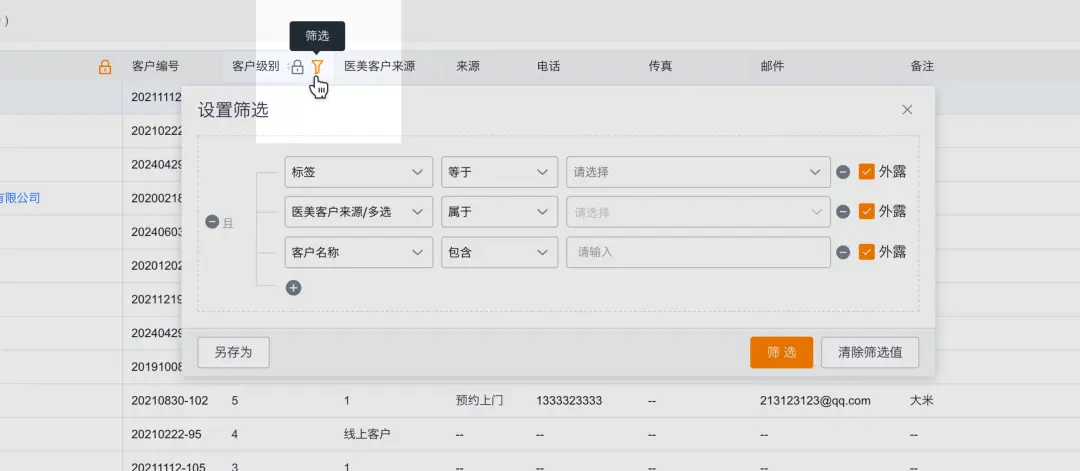Open the 等于 operator dropdown
This screenshot has height=471, width=1080.
(499, 172)
